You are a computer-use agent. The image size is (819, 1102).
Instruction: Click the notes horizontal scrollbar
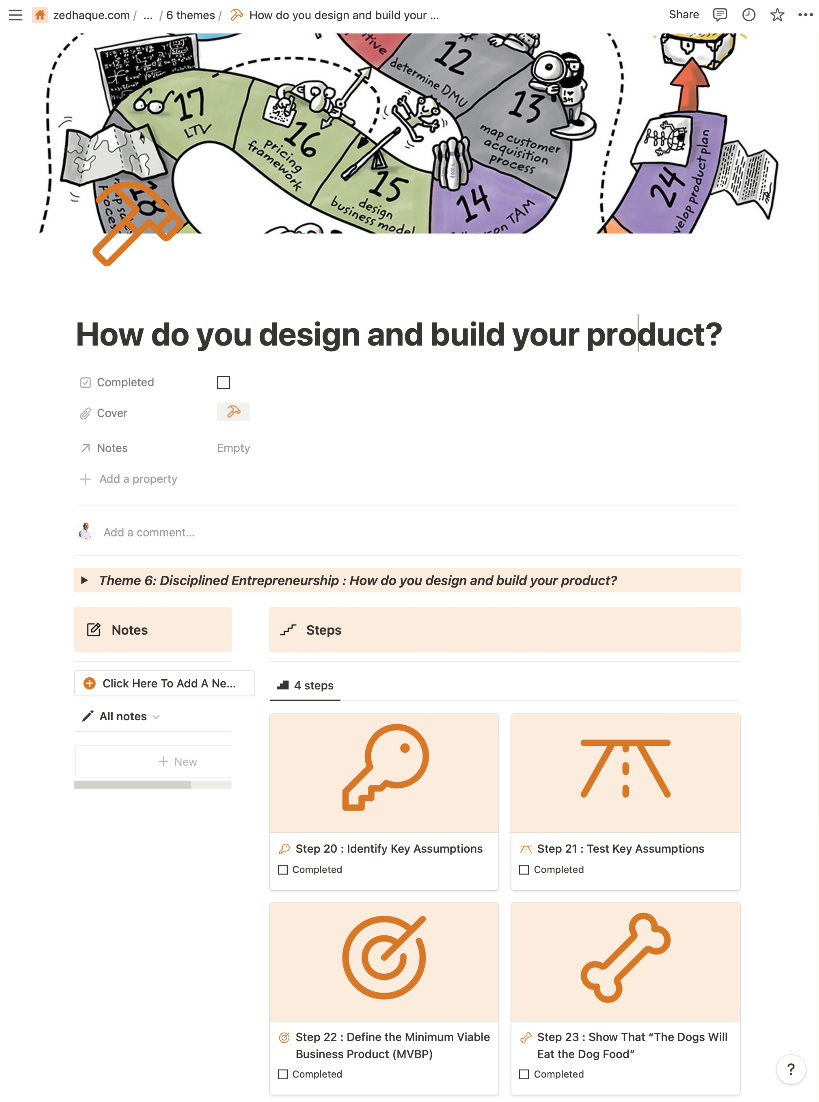132,785
